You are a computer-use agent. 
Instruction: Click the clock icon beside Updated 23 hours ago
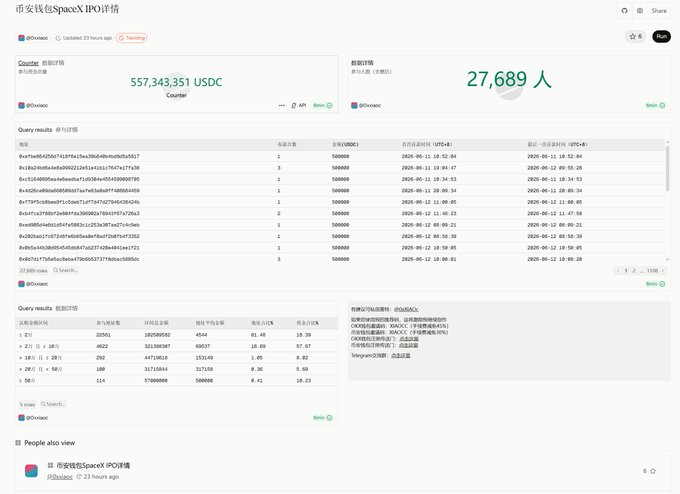pyautogui.click(x=58, y=38)
